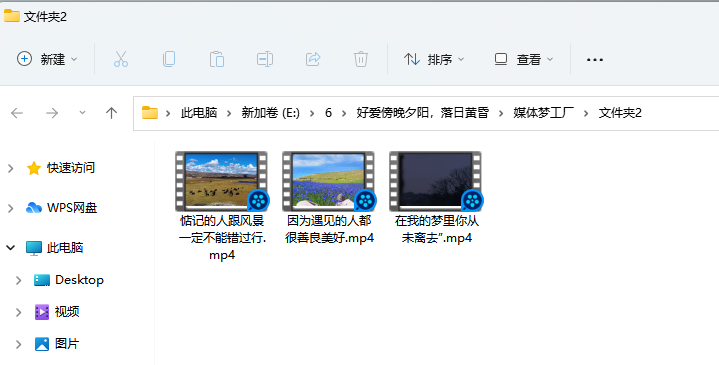Click the Copy icon in toolbar
719x365 pixels.
pyautogui.click(x=169, y=59)
